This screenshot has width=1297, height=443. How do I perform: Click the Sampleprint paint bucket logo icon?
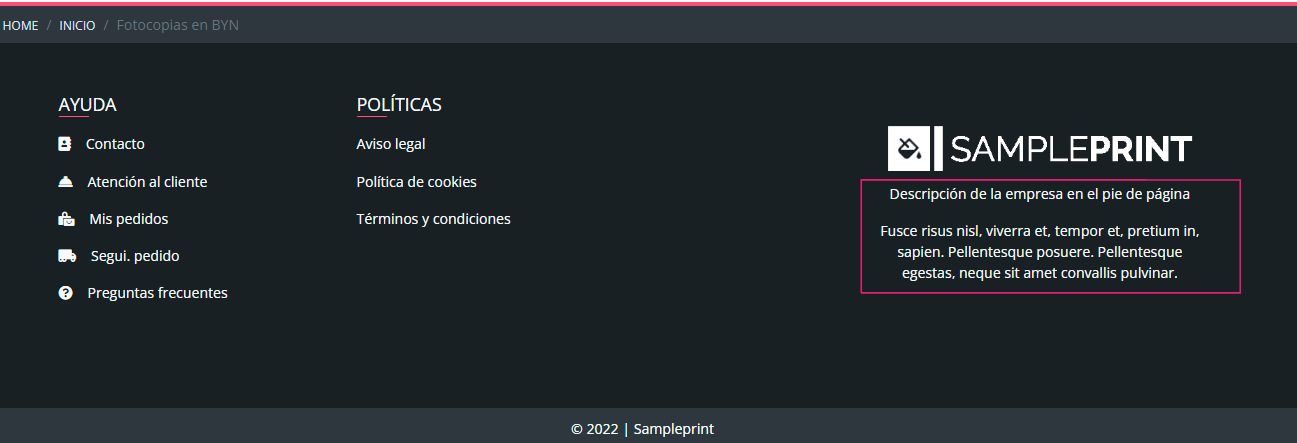[909, 149]
